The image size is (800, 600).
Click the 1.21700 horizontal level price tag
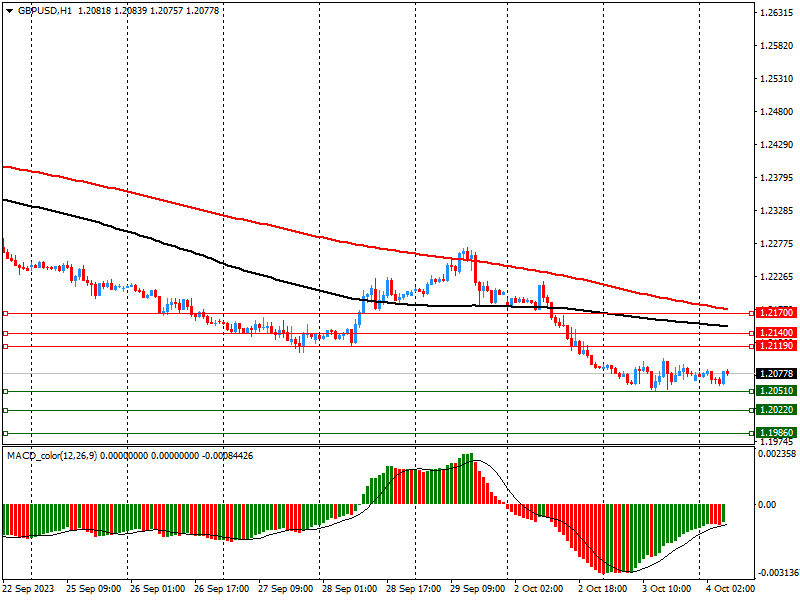click(x=776, y=313)
